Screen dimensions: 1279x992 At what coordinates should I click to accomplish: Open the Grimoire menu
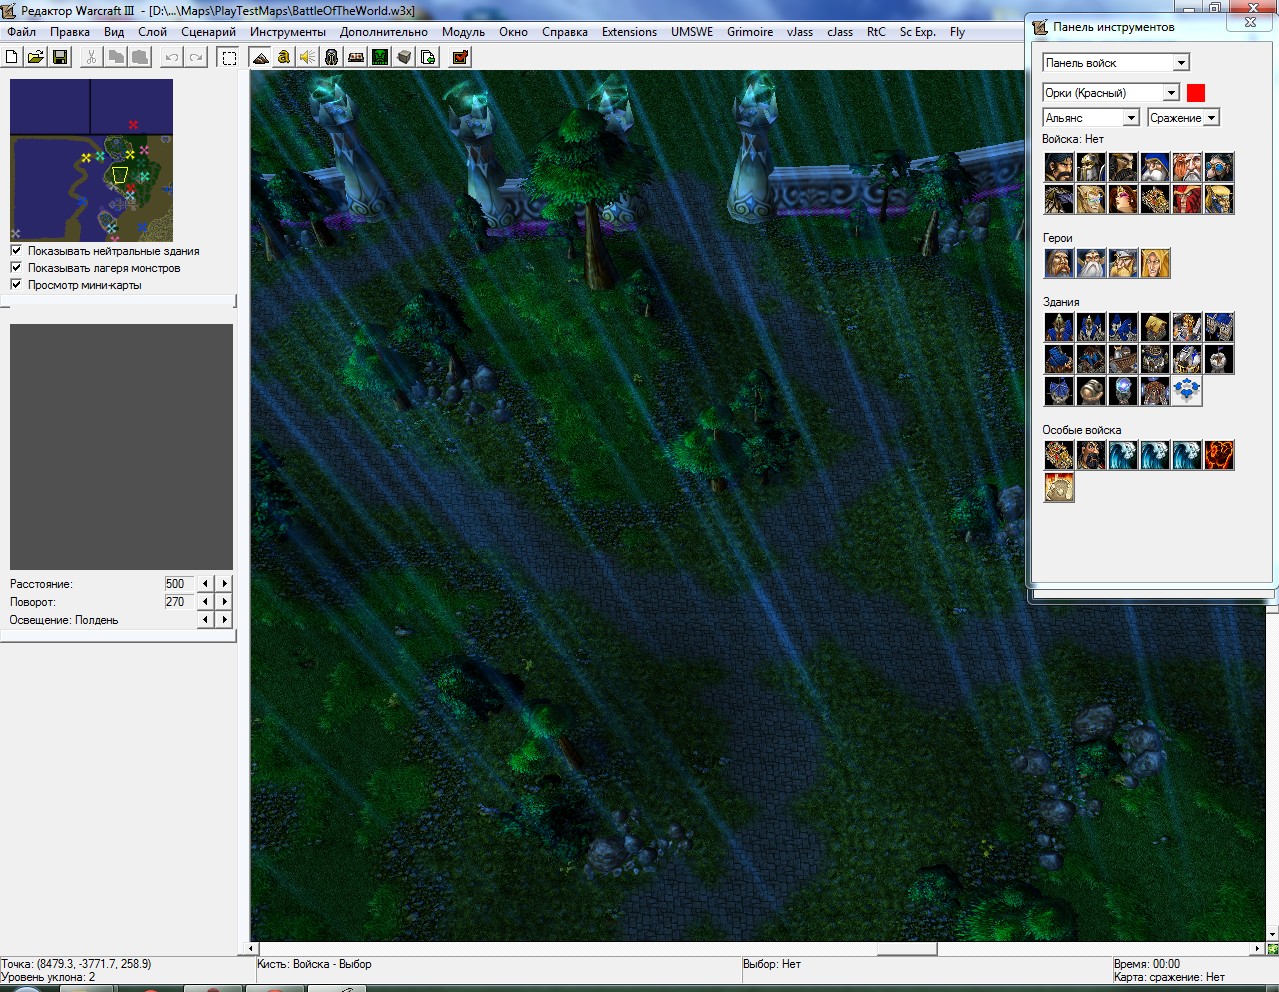[x=750, y=32]
